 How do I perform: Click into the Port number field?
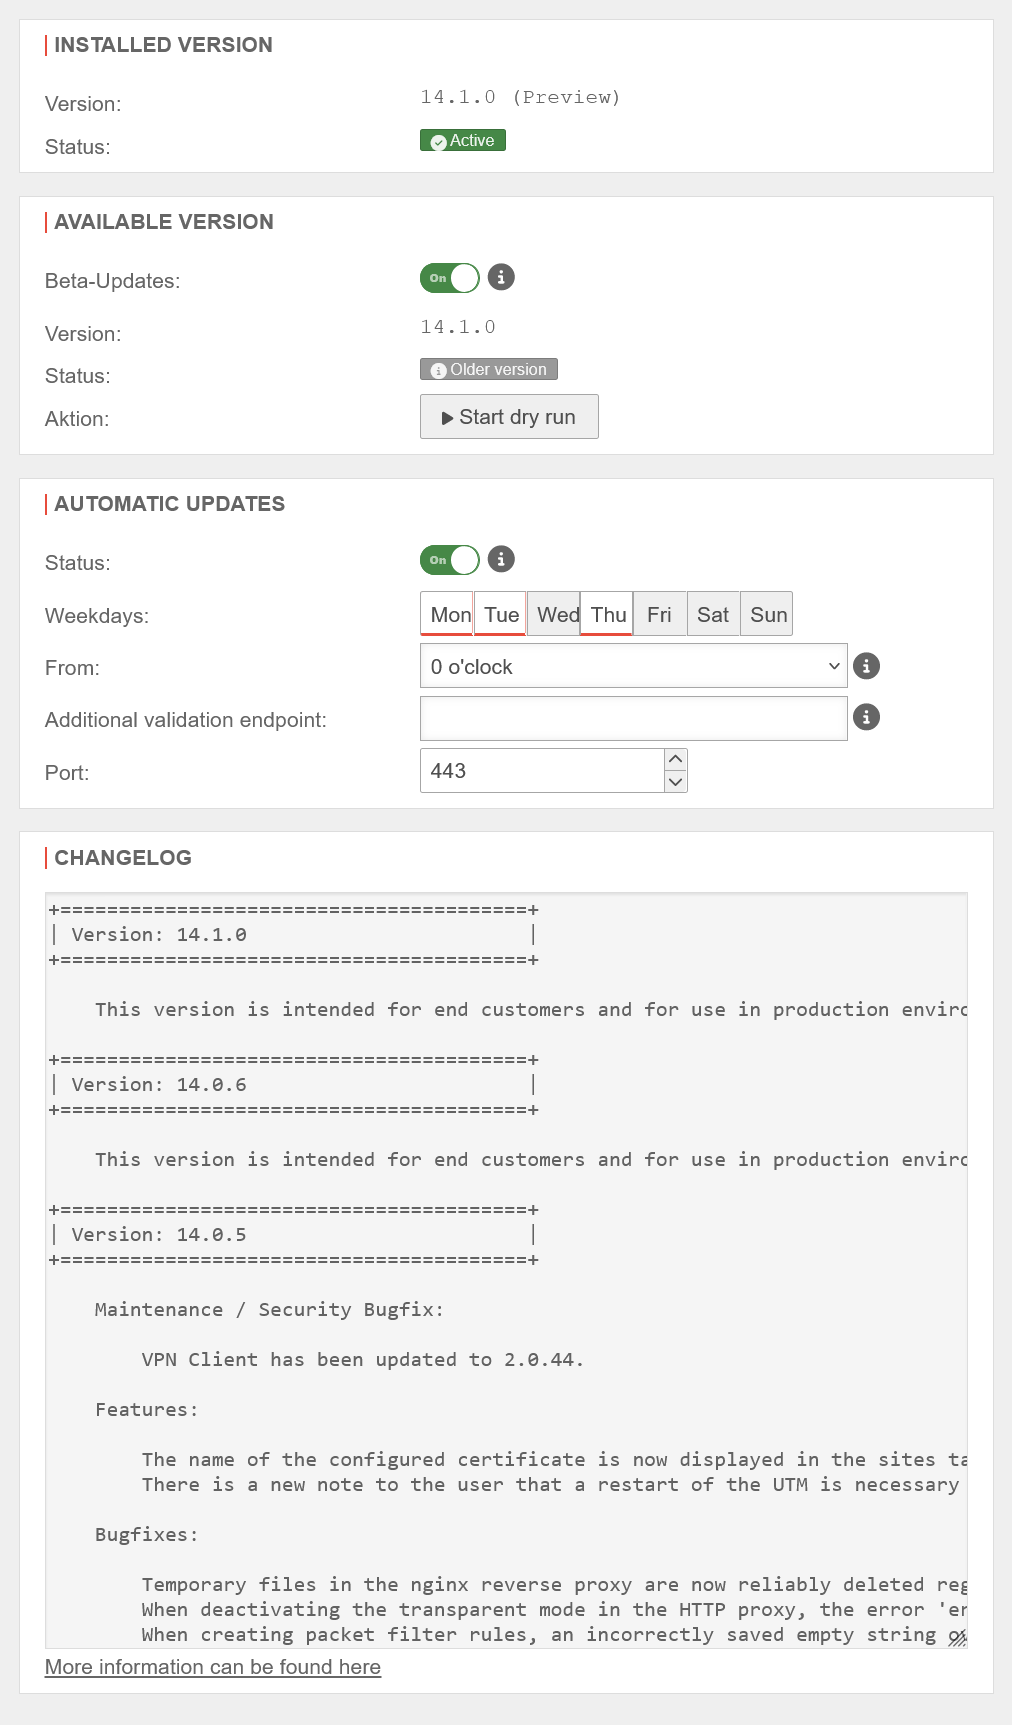coord(541,771)
